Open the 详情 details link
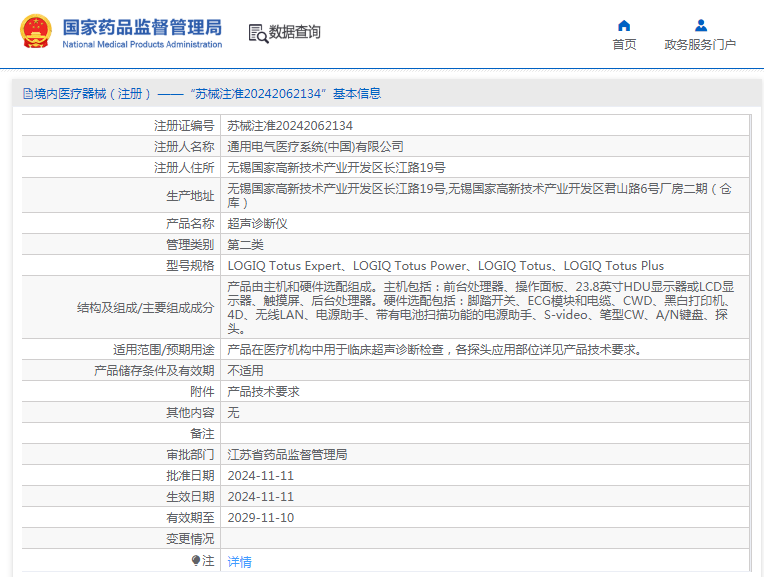Image resolution: width=764 pixels, height=577 pixels. pos(239,562)
